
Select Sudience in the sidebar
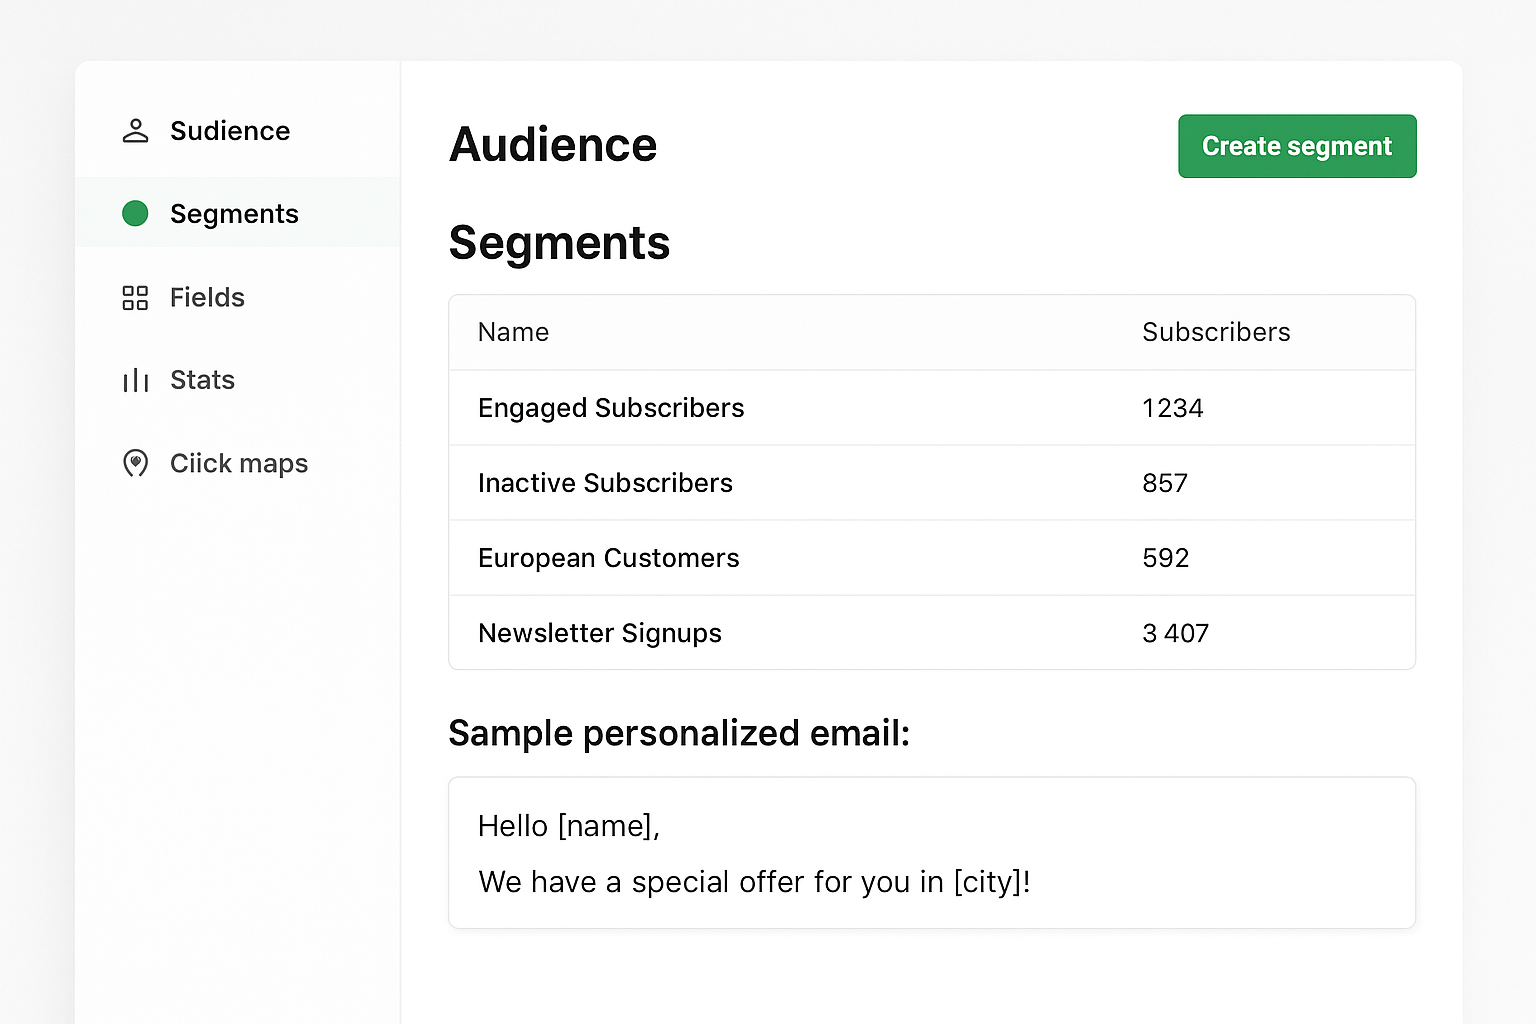click(230, 130)
